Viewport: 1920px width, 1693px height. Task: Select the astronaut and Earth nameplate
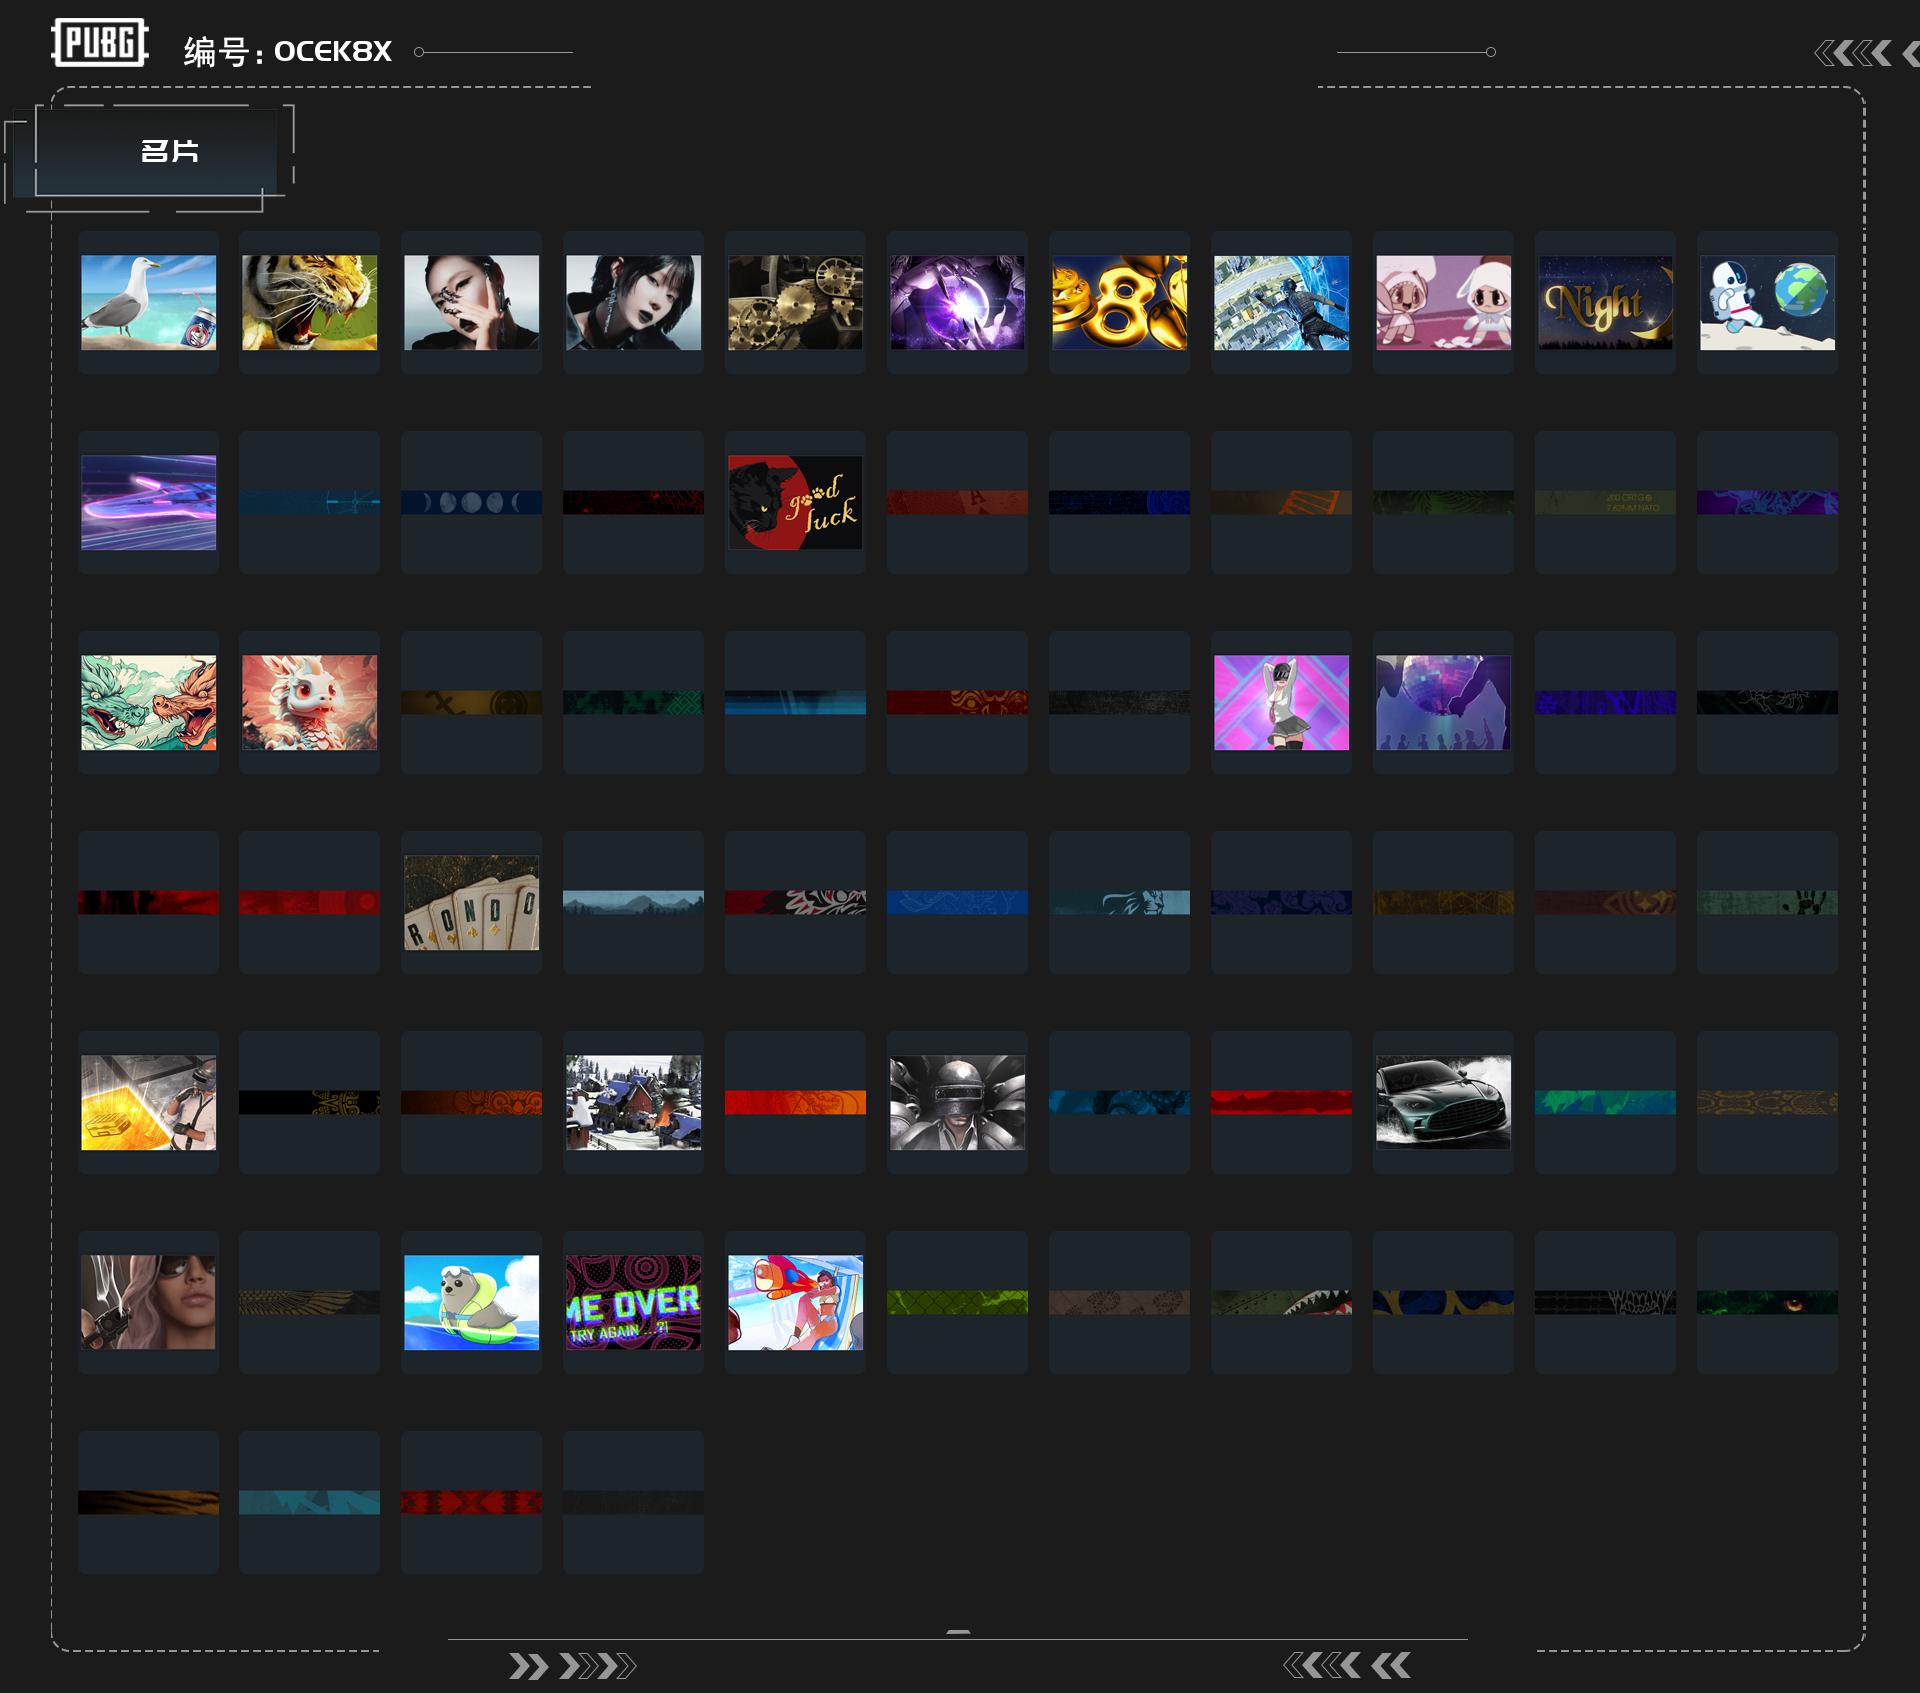coord(1767,302)
